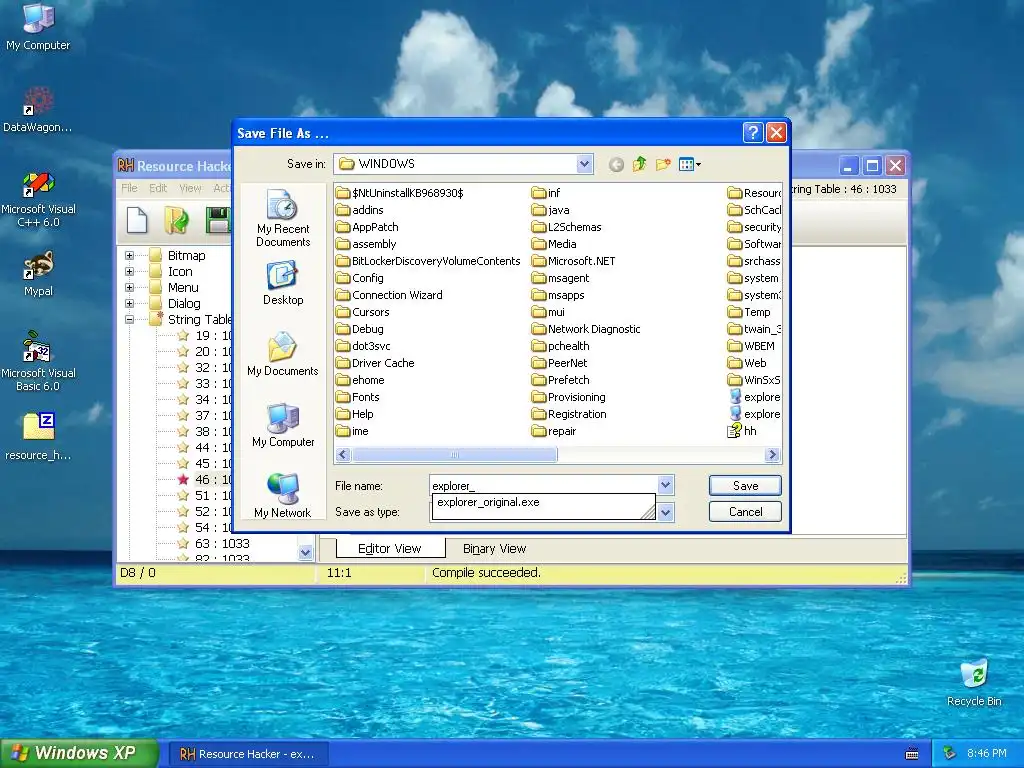
Task: Jump to Desktop in the places bar
Action: click(x=283, y=283)
